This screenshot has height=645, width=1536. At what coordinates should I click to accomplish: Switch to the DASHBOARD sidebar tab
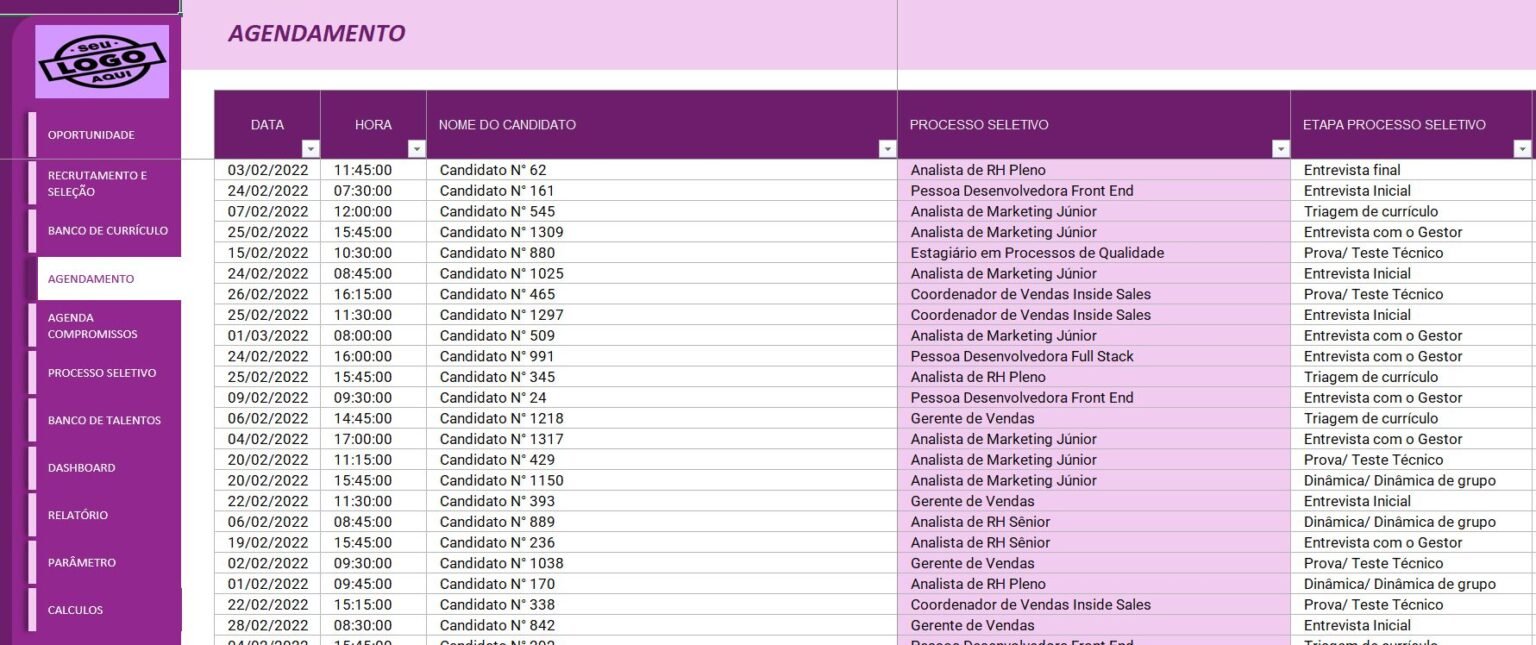pos(105,468)
